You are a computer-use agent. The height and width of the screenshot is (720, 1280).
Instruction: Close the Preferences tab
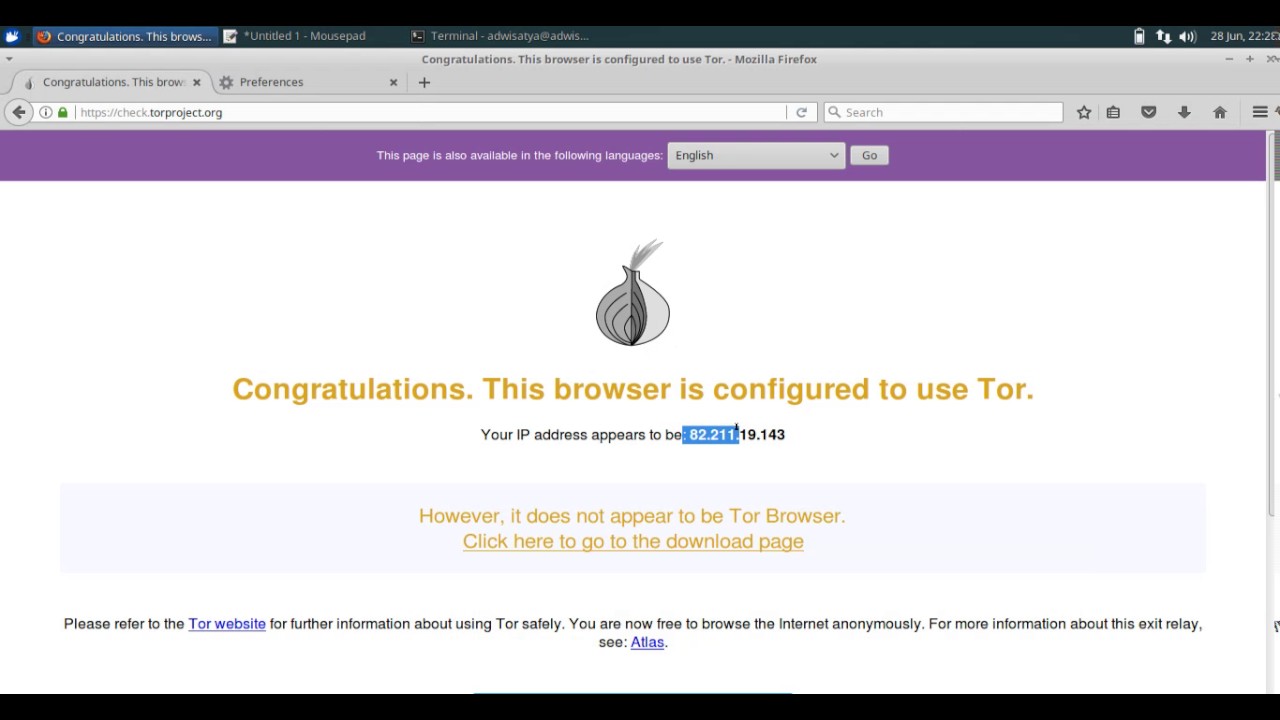coord(393,82)
